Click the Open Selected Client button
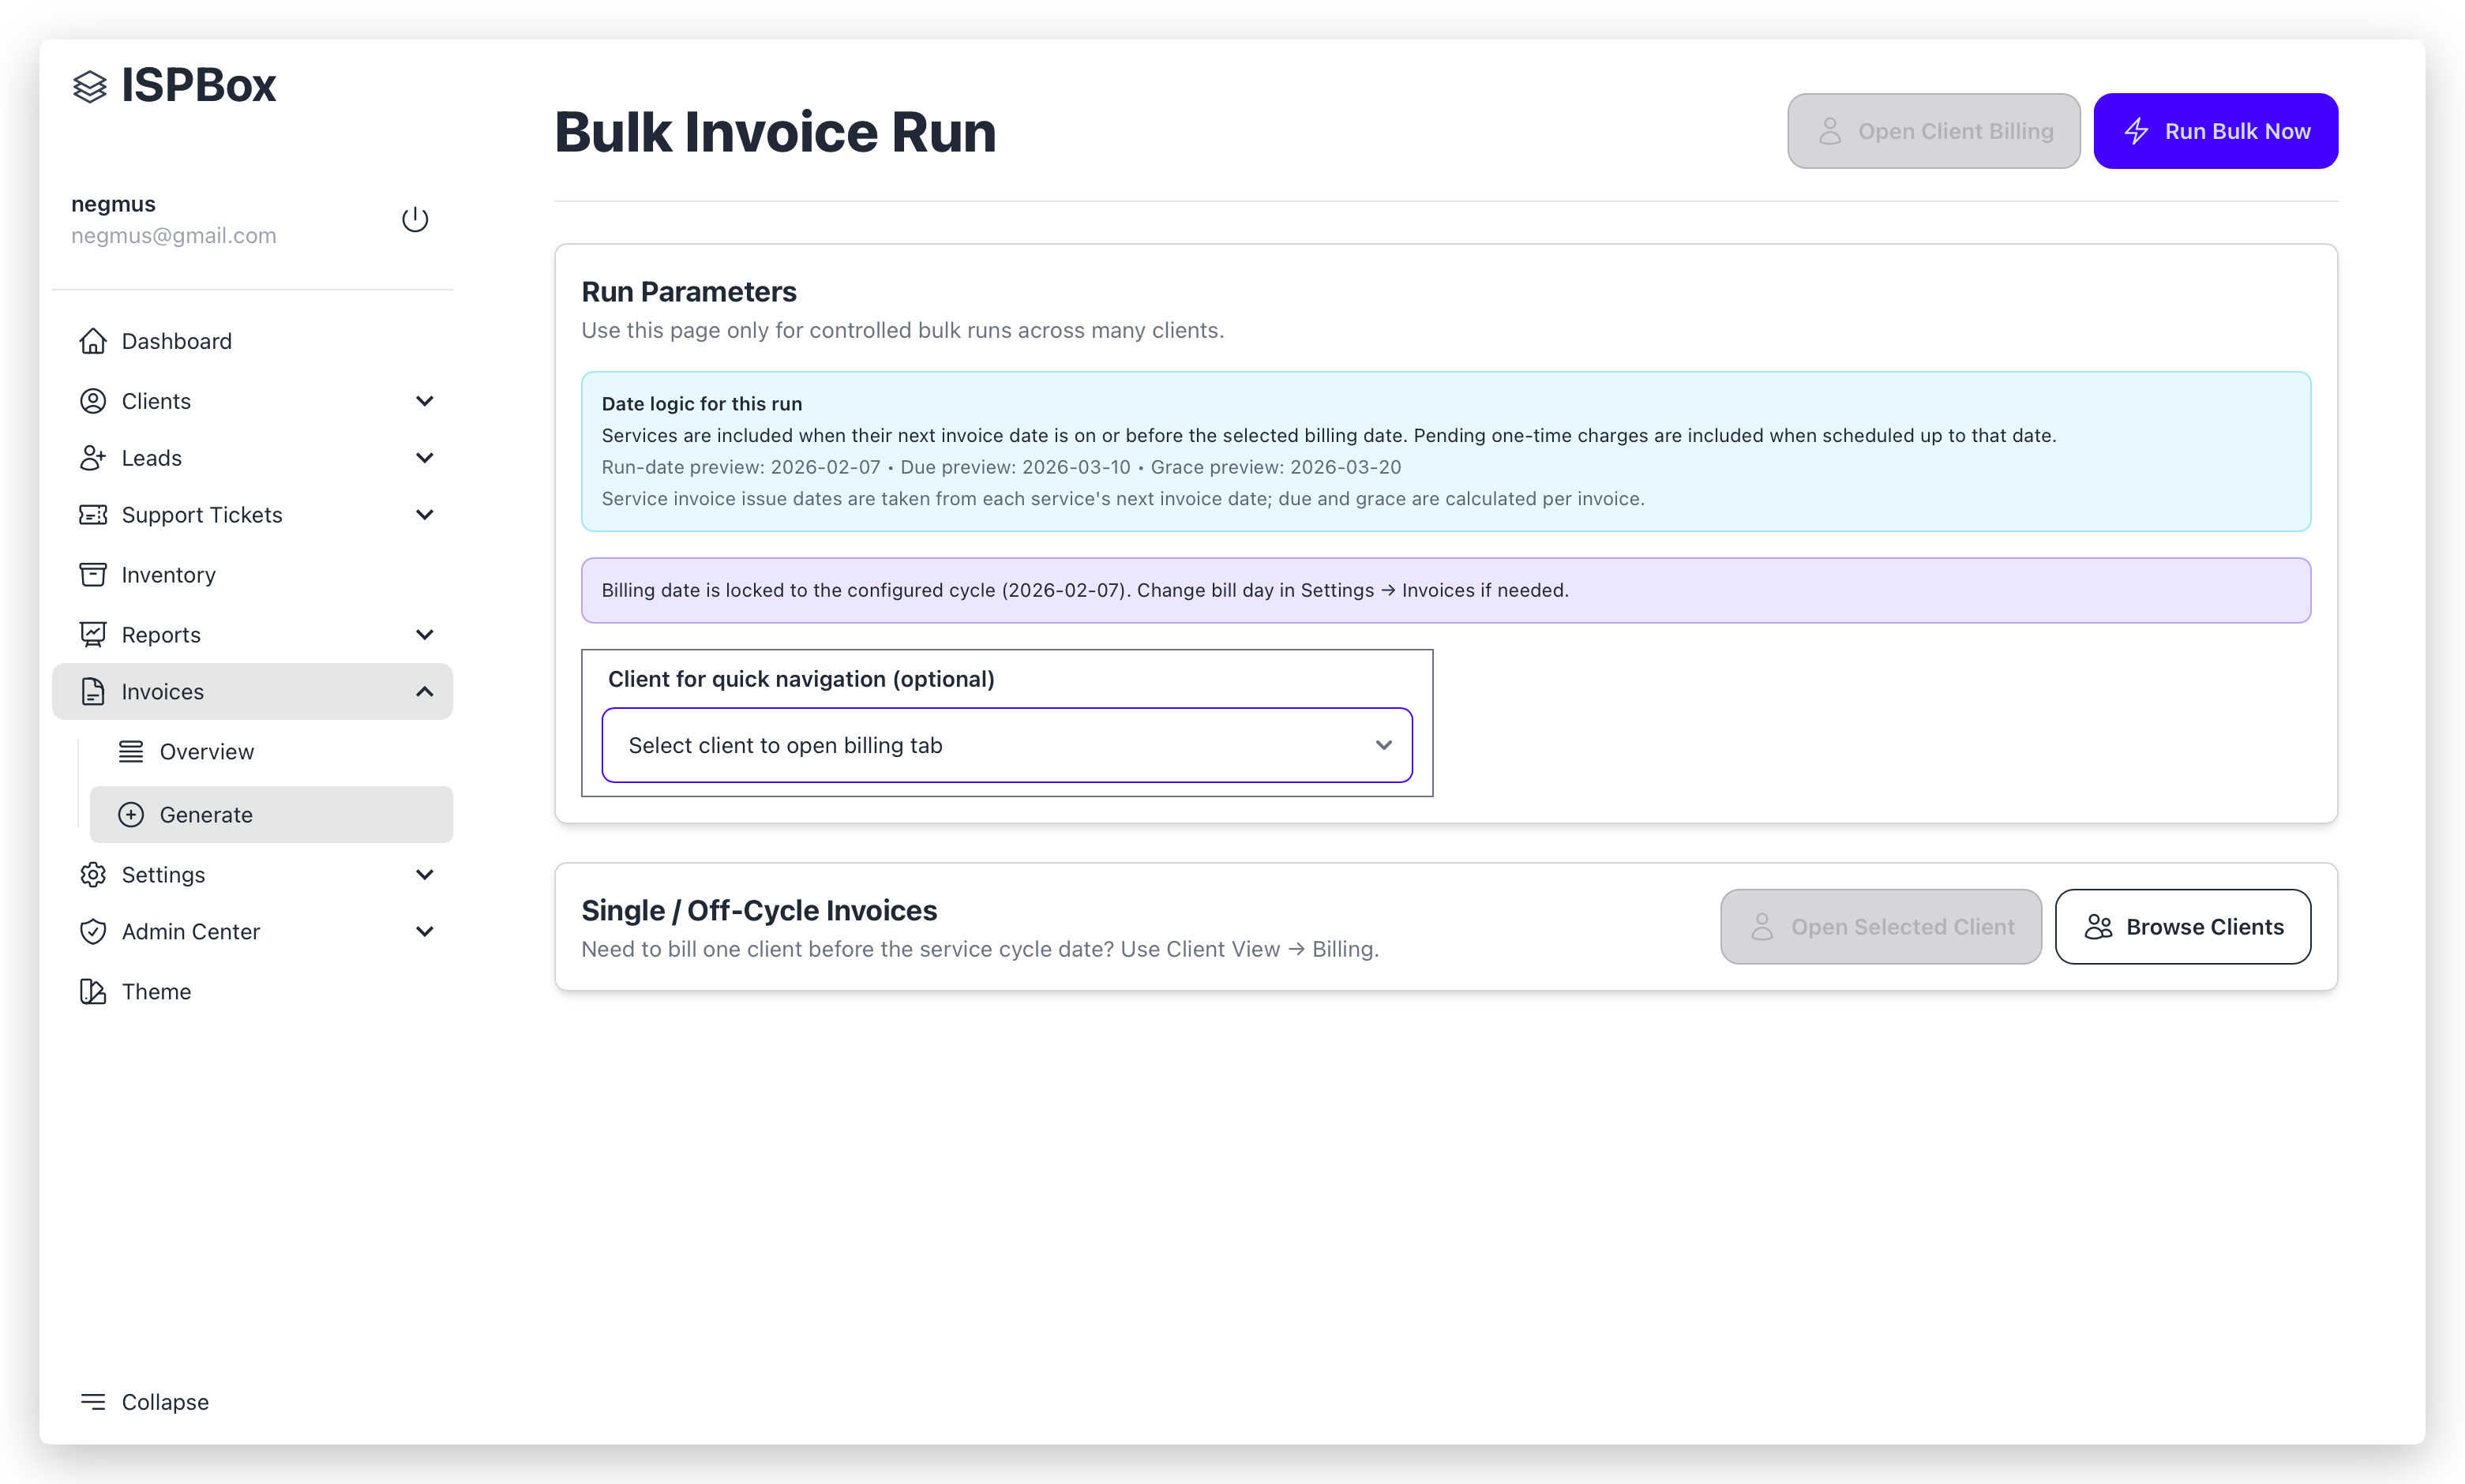The width and height of the screenshot is (2465, 1484). pyautogui.click(x=1880, y=927)
